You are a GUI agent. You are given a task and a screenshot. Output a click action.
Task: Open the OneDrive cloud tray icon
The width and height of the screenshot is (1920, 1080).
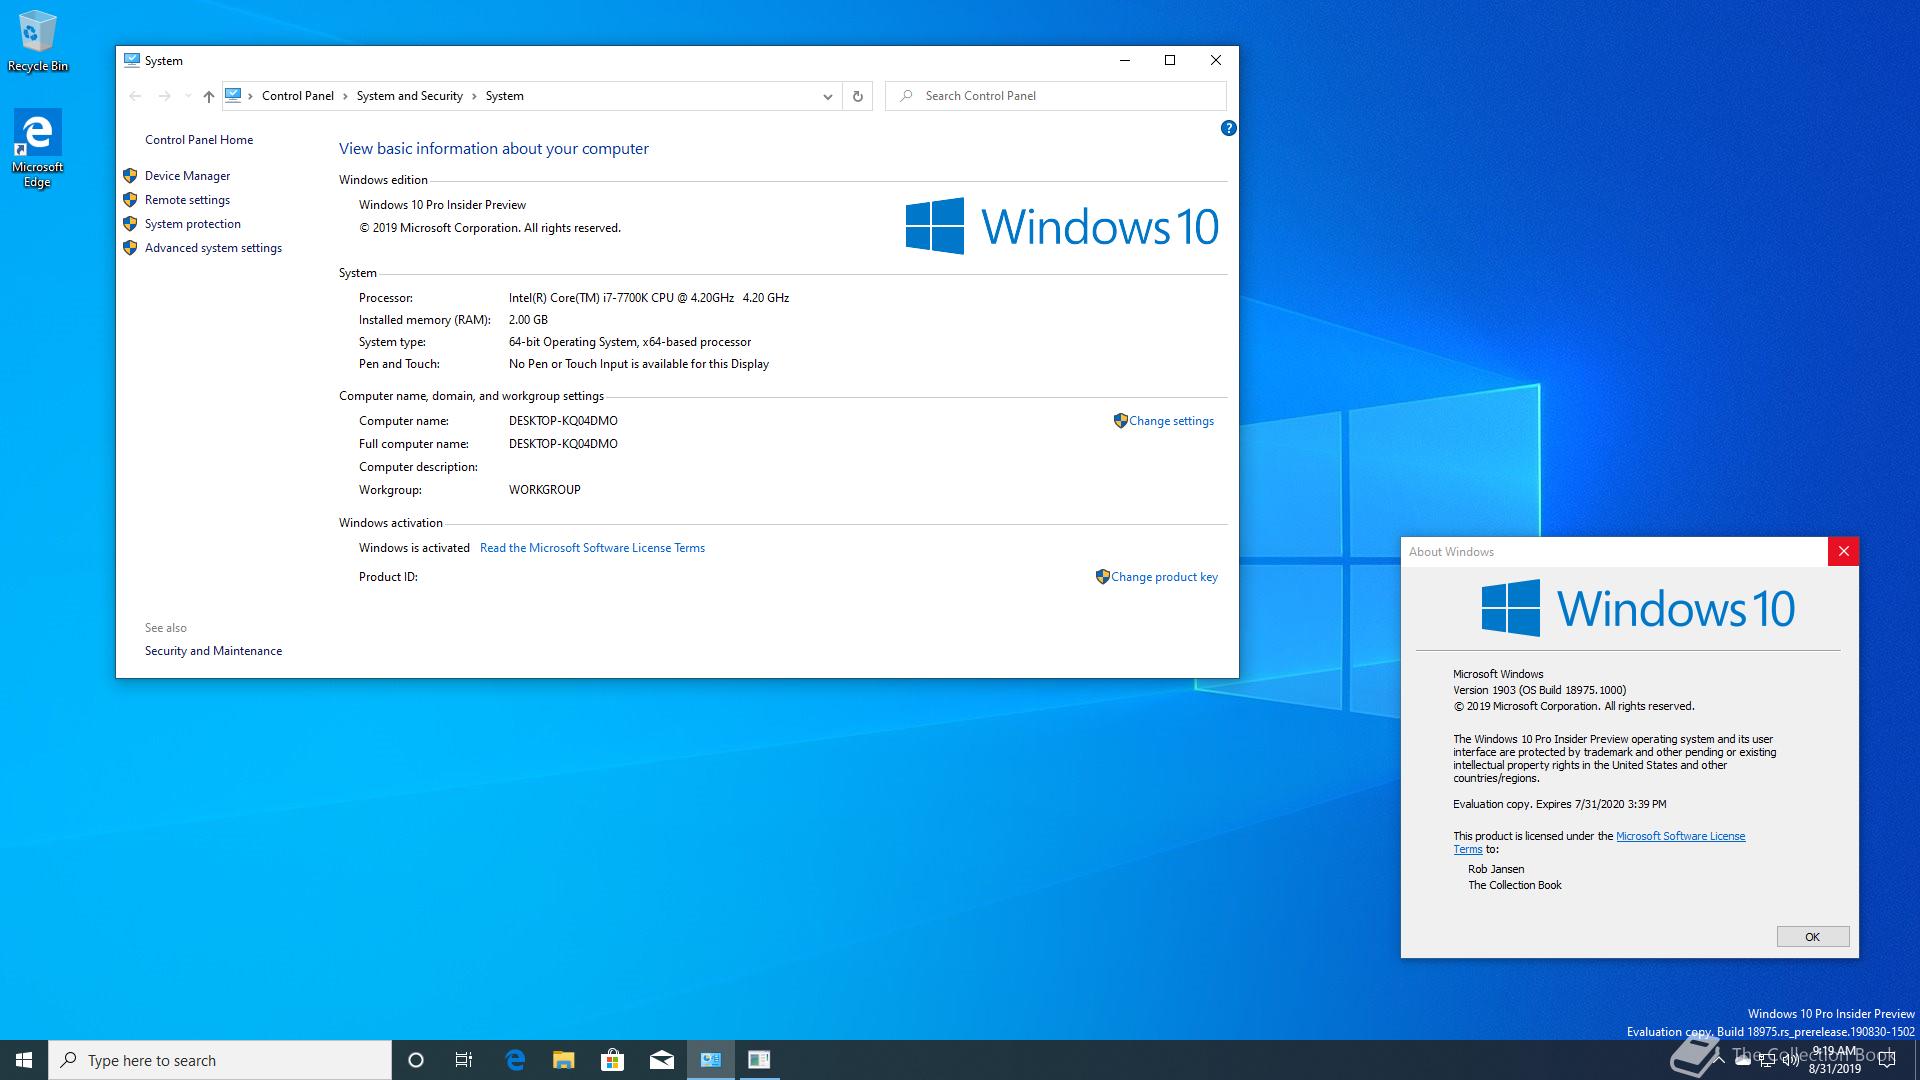pos(1742,1060)
